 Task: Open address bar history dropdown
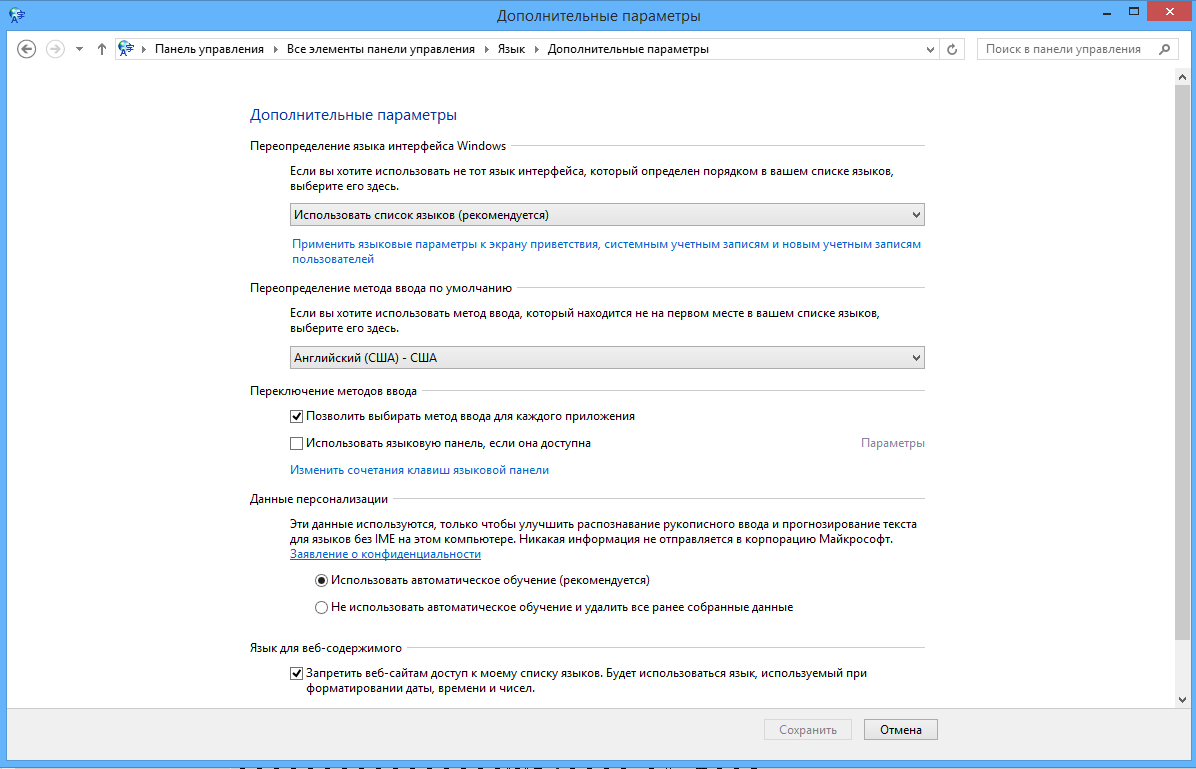tap(930, 50)
